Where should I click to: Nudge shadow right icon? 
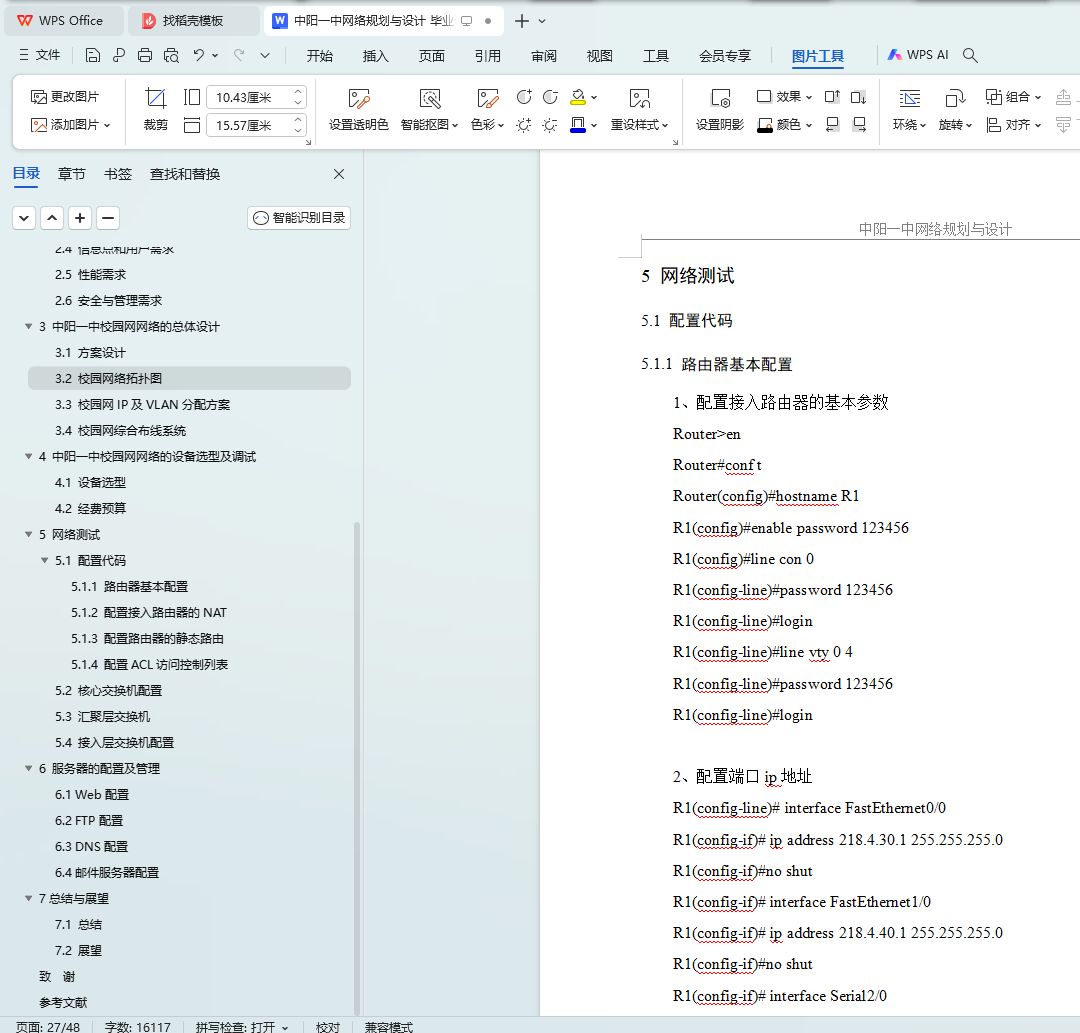pyautogui.click(x=858, y=125)
